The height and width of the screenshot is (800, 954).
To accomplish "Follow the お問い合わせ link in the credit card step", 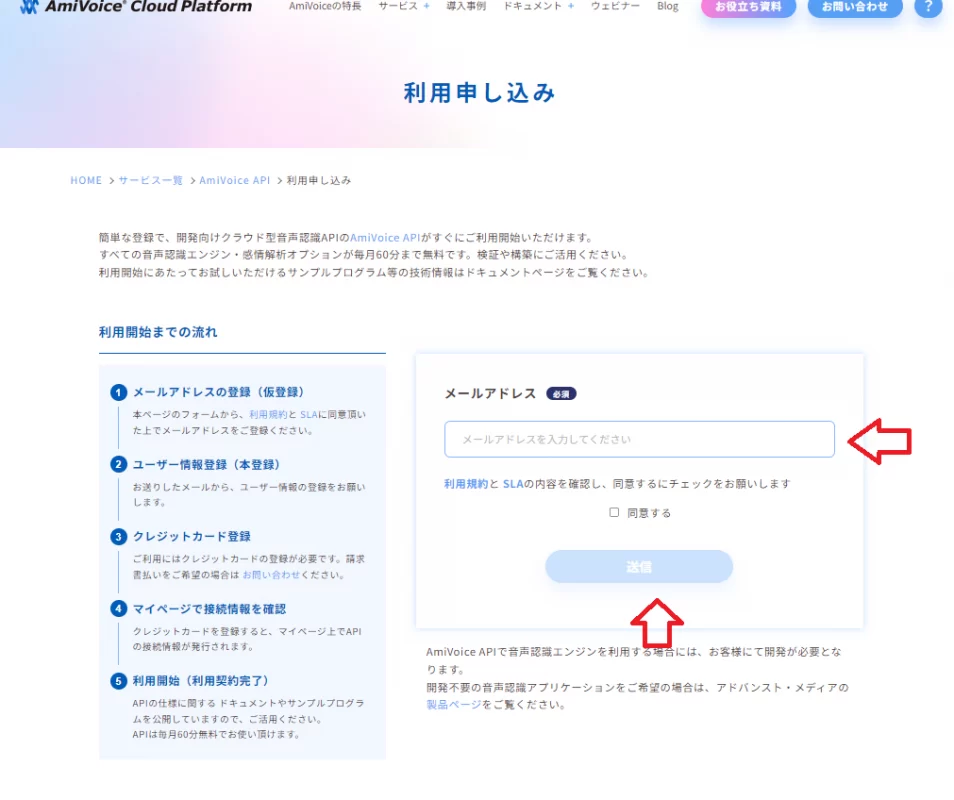I will pyautogui.click(x=271, y=574).
